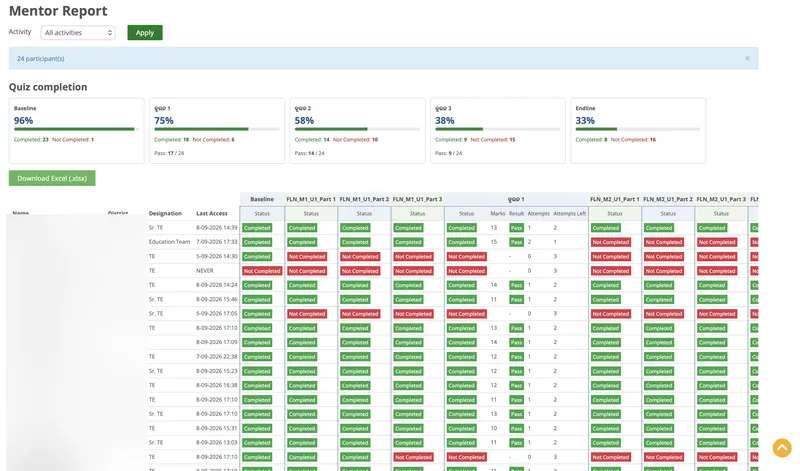
Task: Click the Baseline 'Not Completed' status badge
Action: [262, 271]
